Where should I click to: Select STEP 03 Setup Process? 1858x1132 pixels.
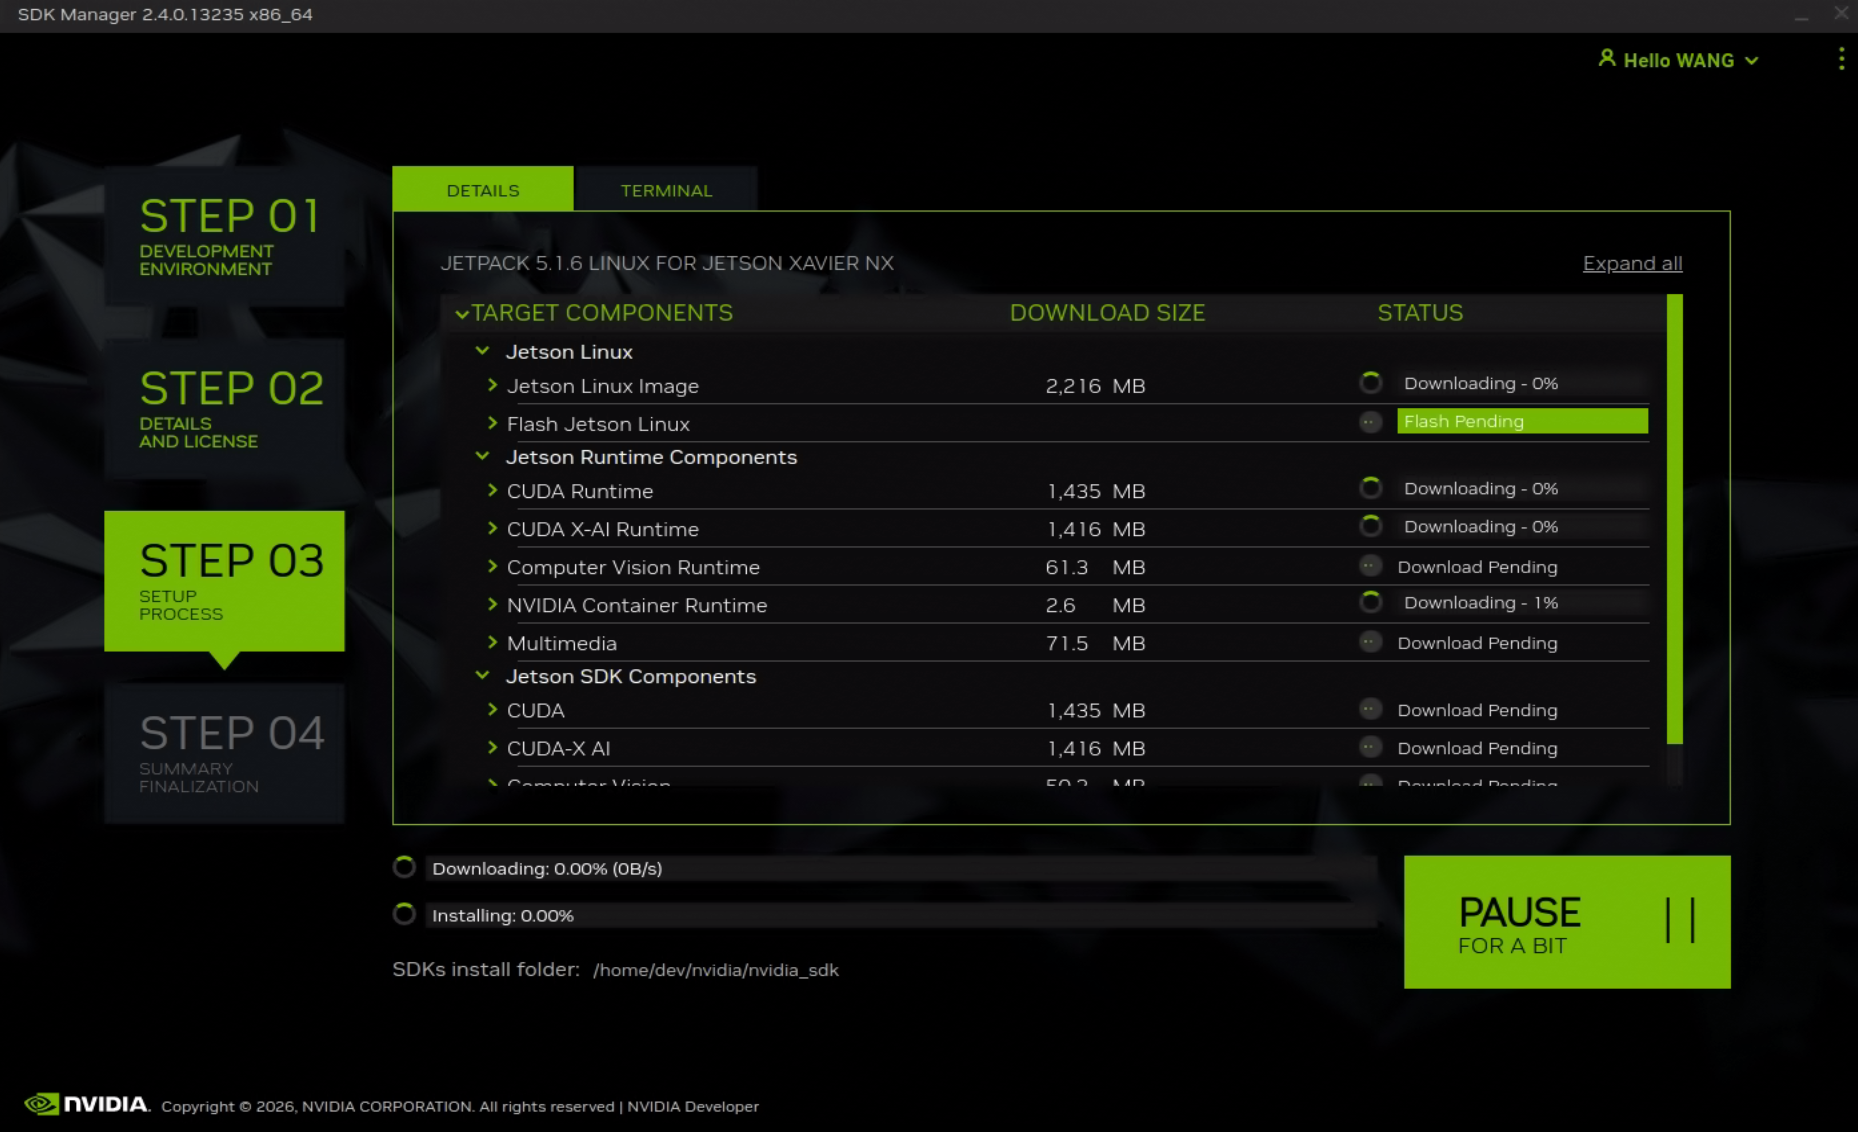pos(225,581)
